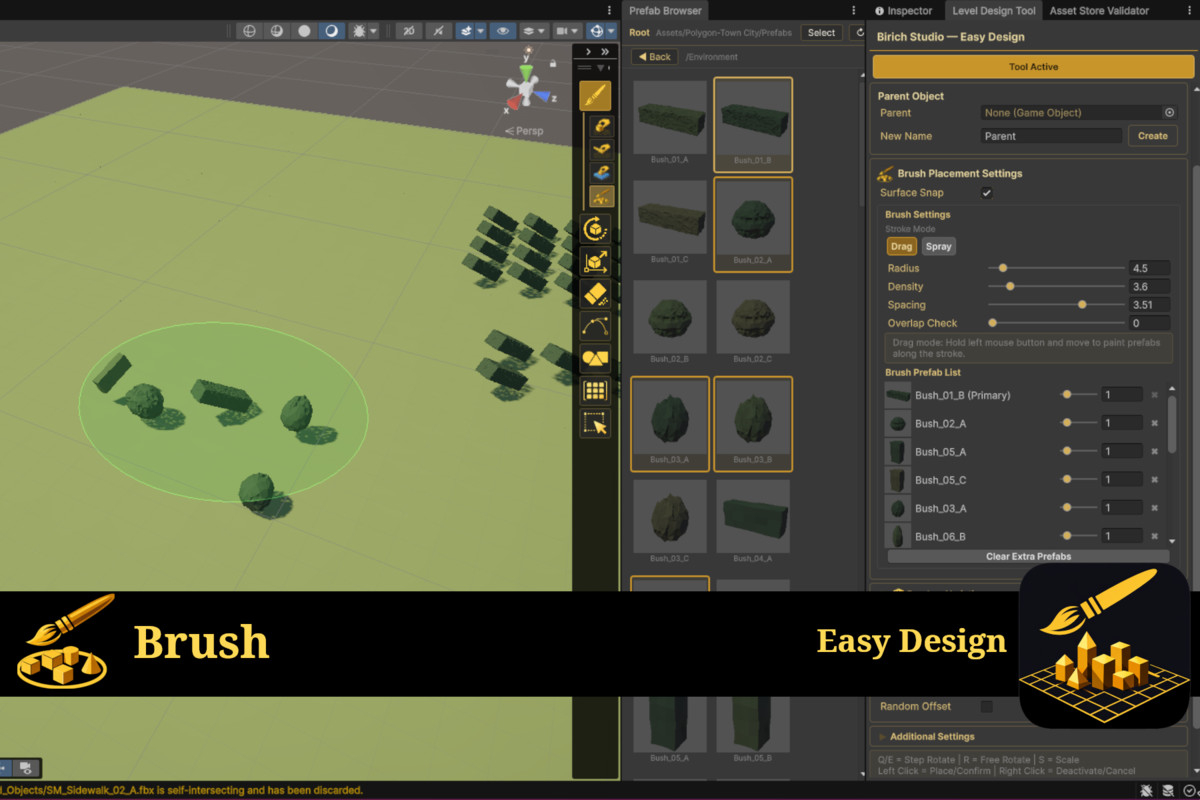
Task: Remove Bush_02_A from brush prefab list
Action: [x=1154, y=423]
